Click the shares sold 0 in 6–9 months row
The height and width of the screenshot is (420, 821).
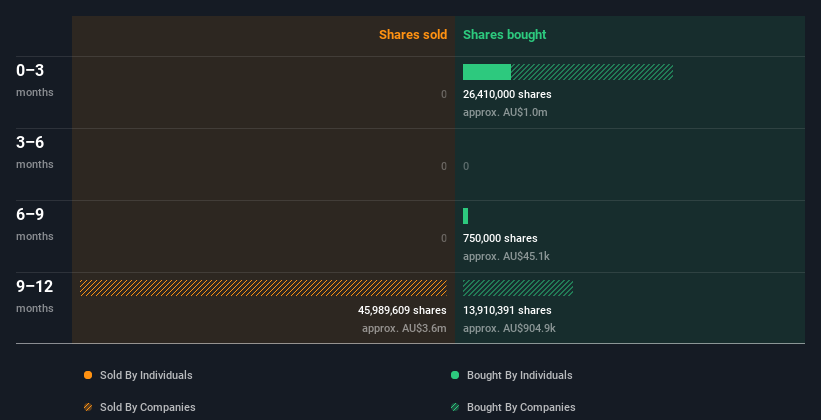[444, 238]
